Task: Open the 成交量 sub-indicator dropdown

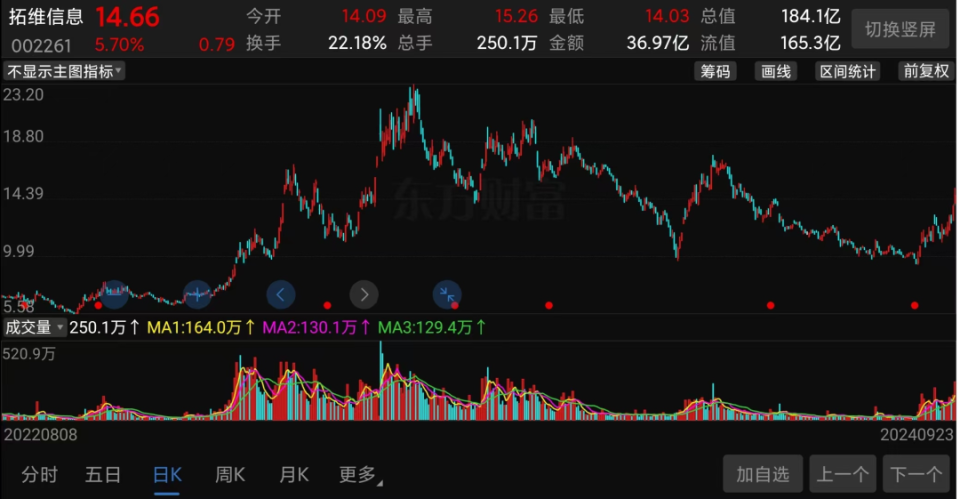Action: [x=34, y=328]
